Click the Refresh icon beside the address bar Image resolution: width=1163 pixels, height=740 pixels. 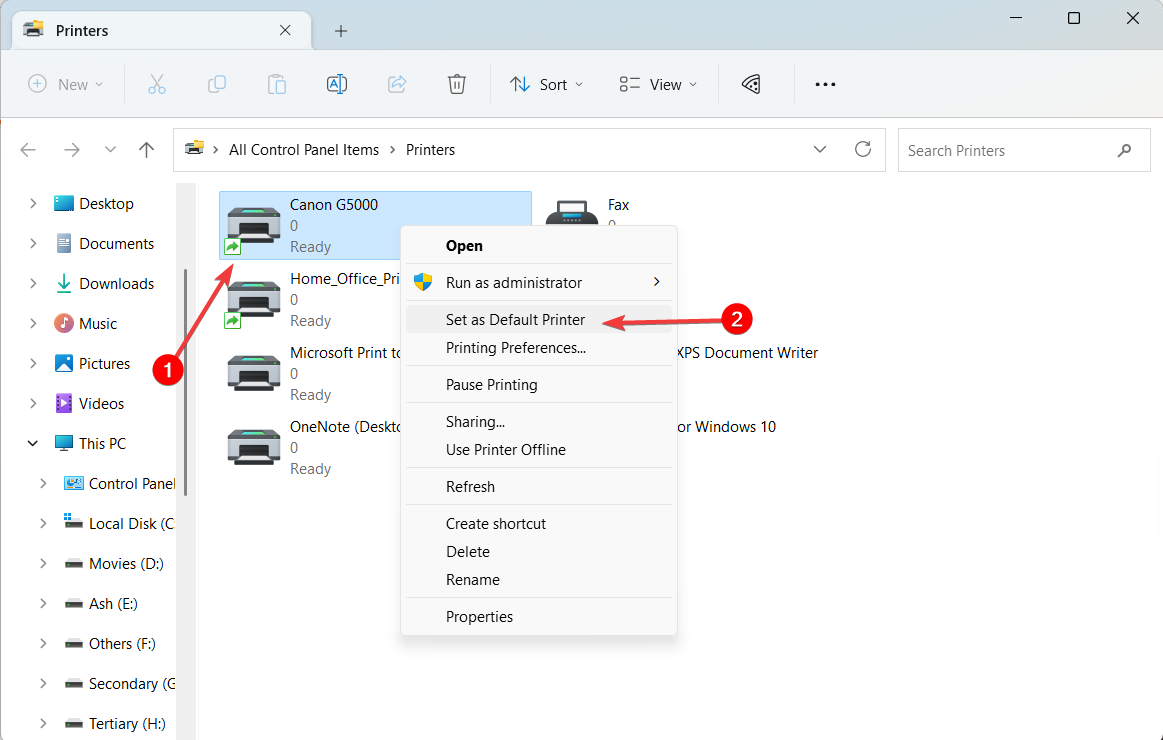[863, 149]
